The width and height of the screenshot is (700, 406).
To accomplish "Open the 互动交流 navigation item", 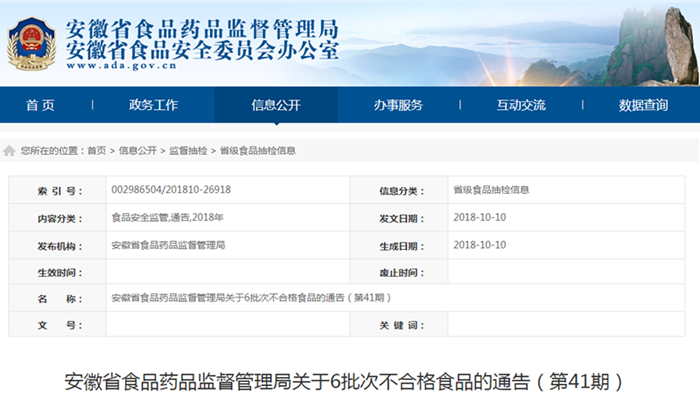I will click(521, 105).
